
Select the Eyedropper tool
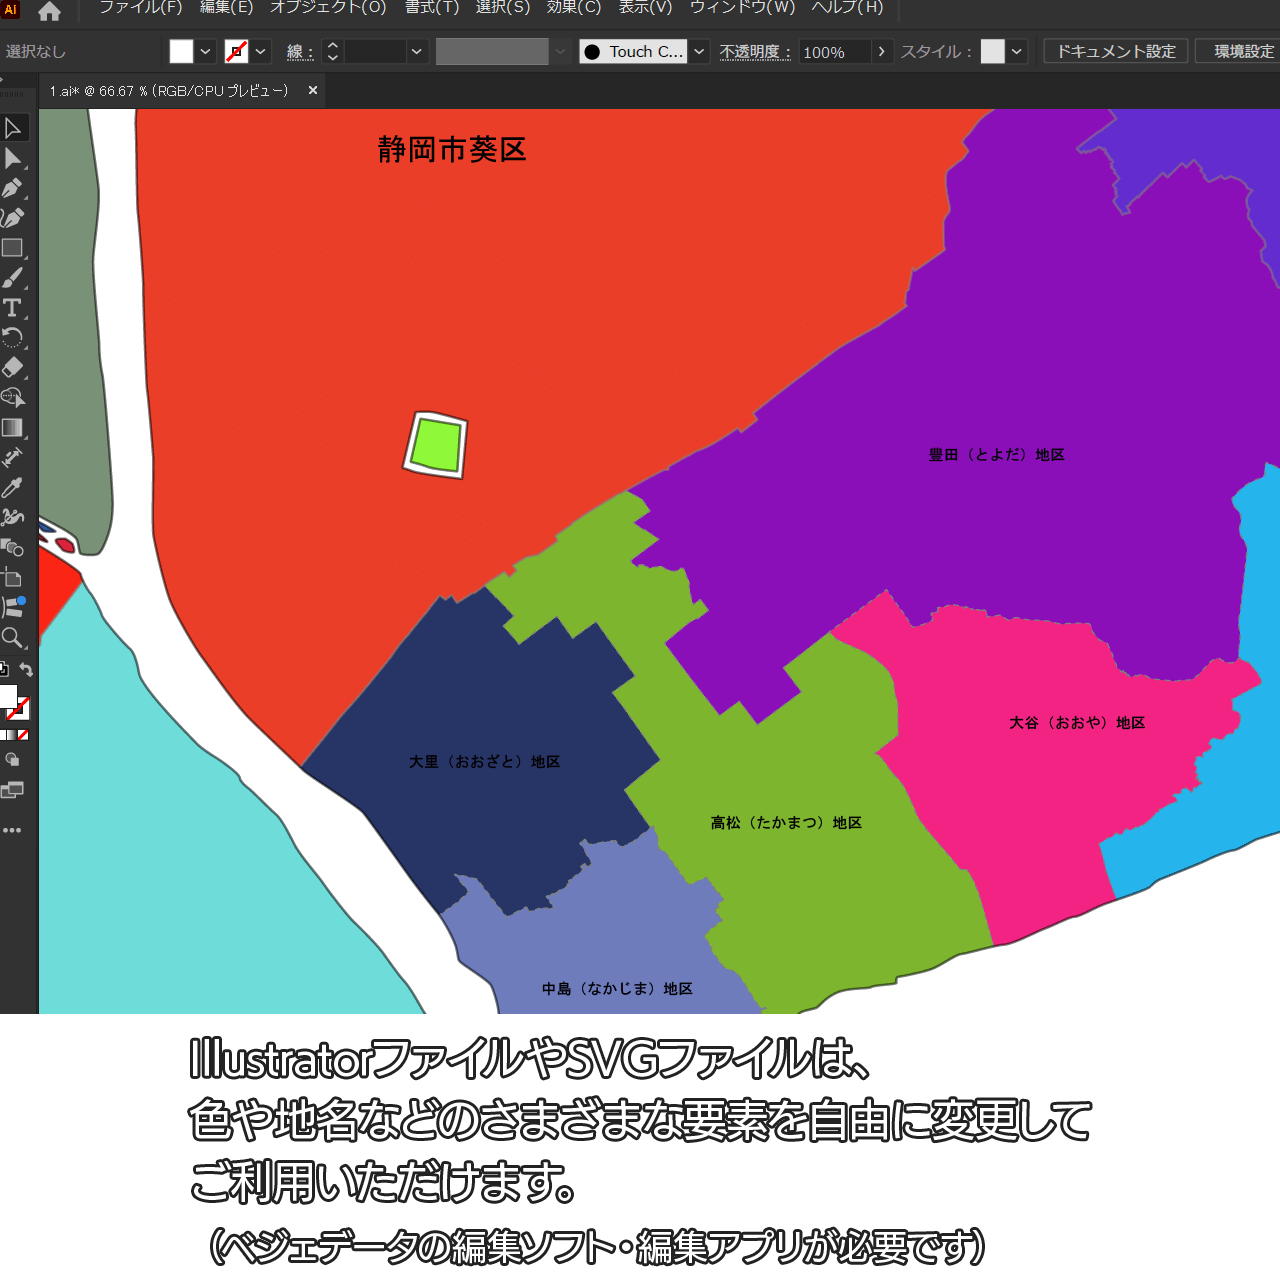coord(13,488)
